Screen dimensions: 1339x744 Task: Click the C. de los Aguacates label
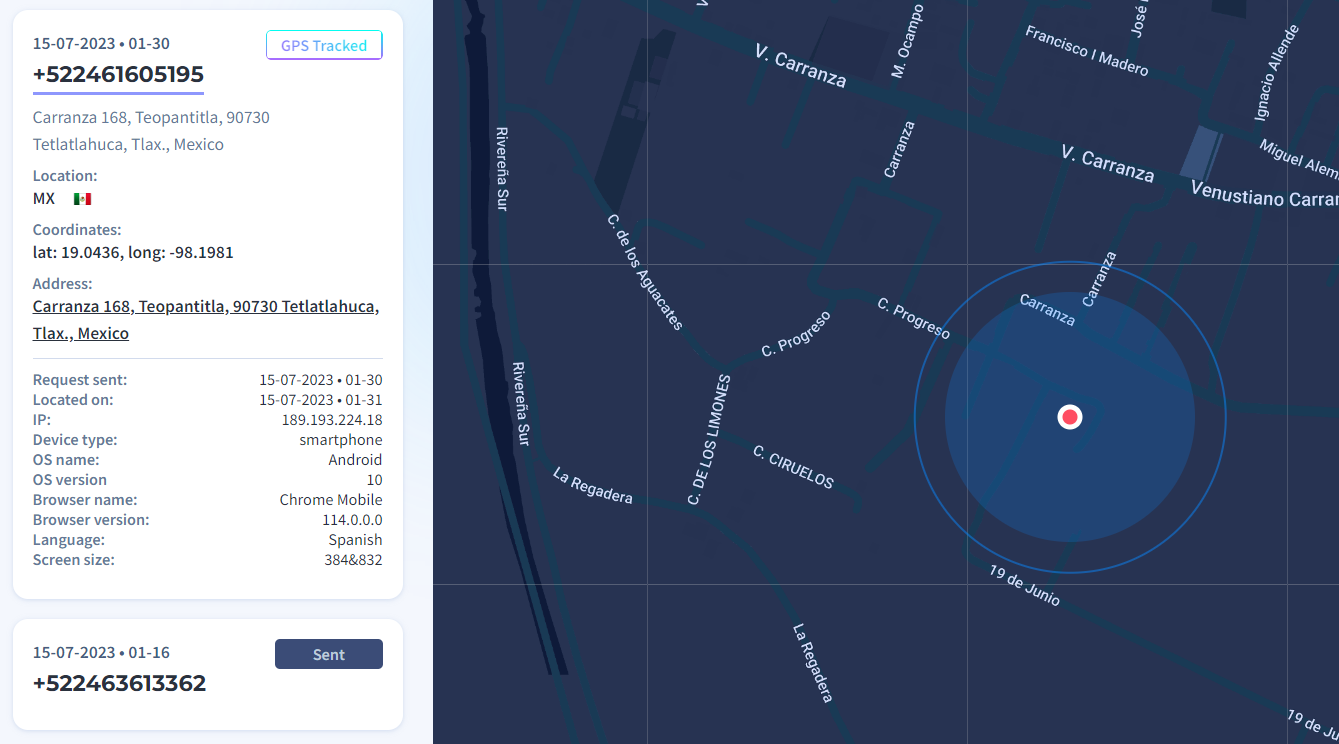[x=645, y=272]
